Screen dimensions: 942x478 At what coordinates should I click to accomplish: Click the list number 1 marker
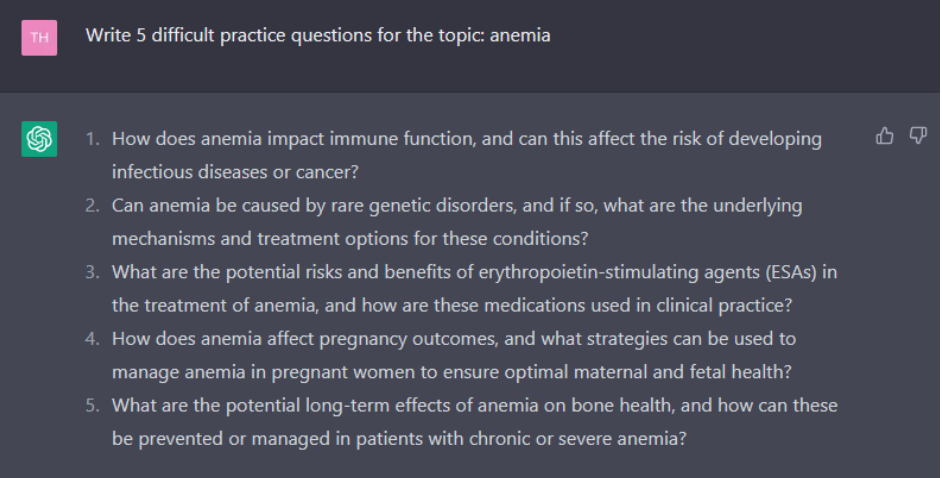coord(92,139)
